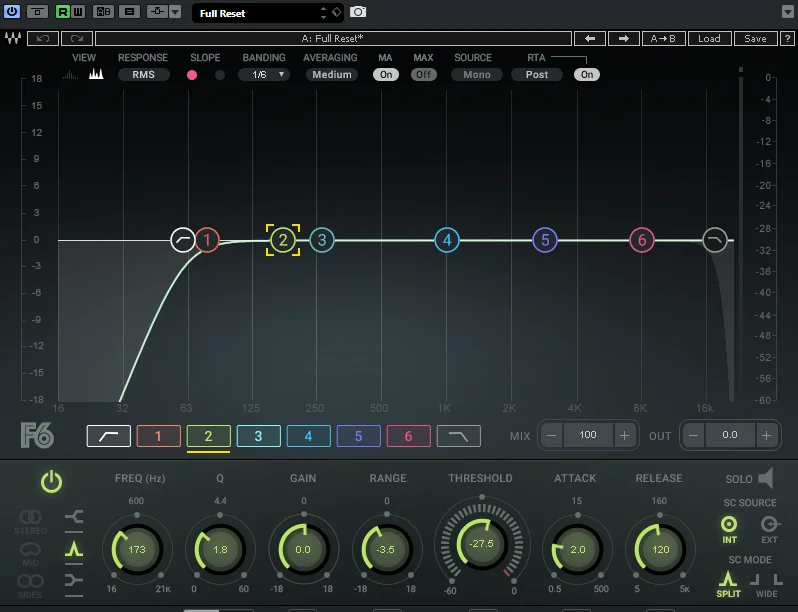
Task: Open band 3 tab
Action: [x=259, y=436]
